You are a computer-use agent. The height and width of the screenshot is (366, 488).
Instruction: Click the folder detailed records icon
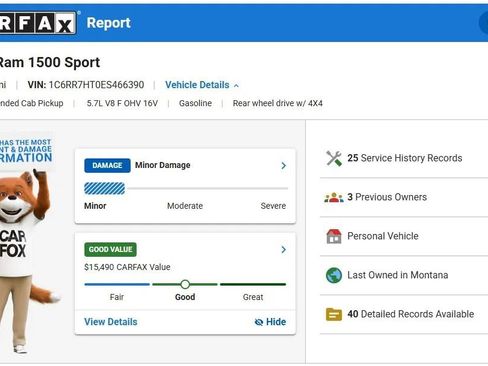point(334,314)
